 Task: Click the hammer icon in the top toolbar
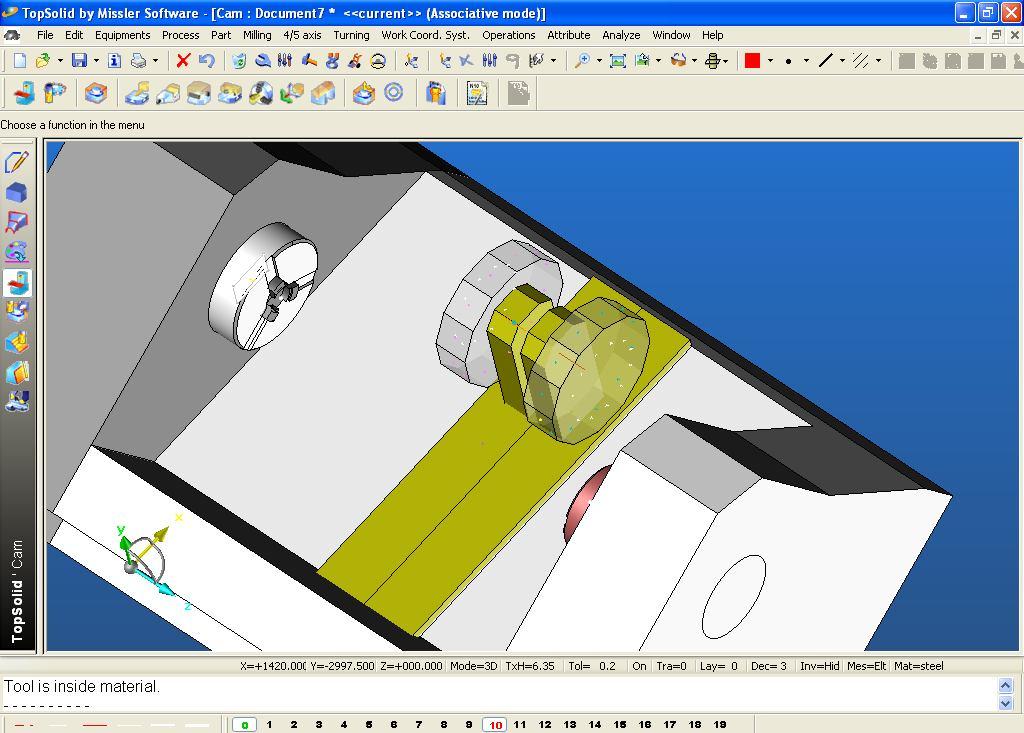point(309,61)
